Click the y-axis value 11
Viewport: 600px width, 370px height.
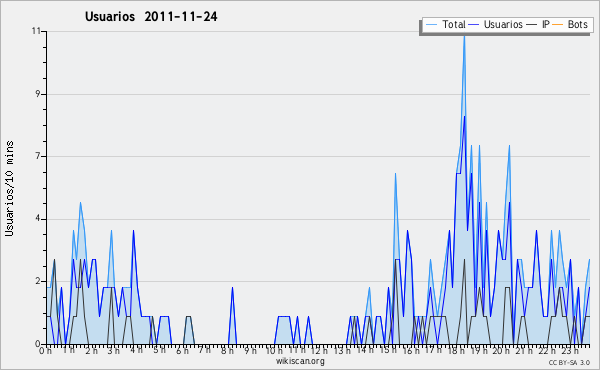click(36, 31)
